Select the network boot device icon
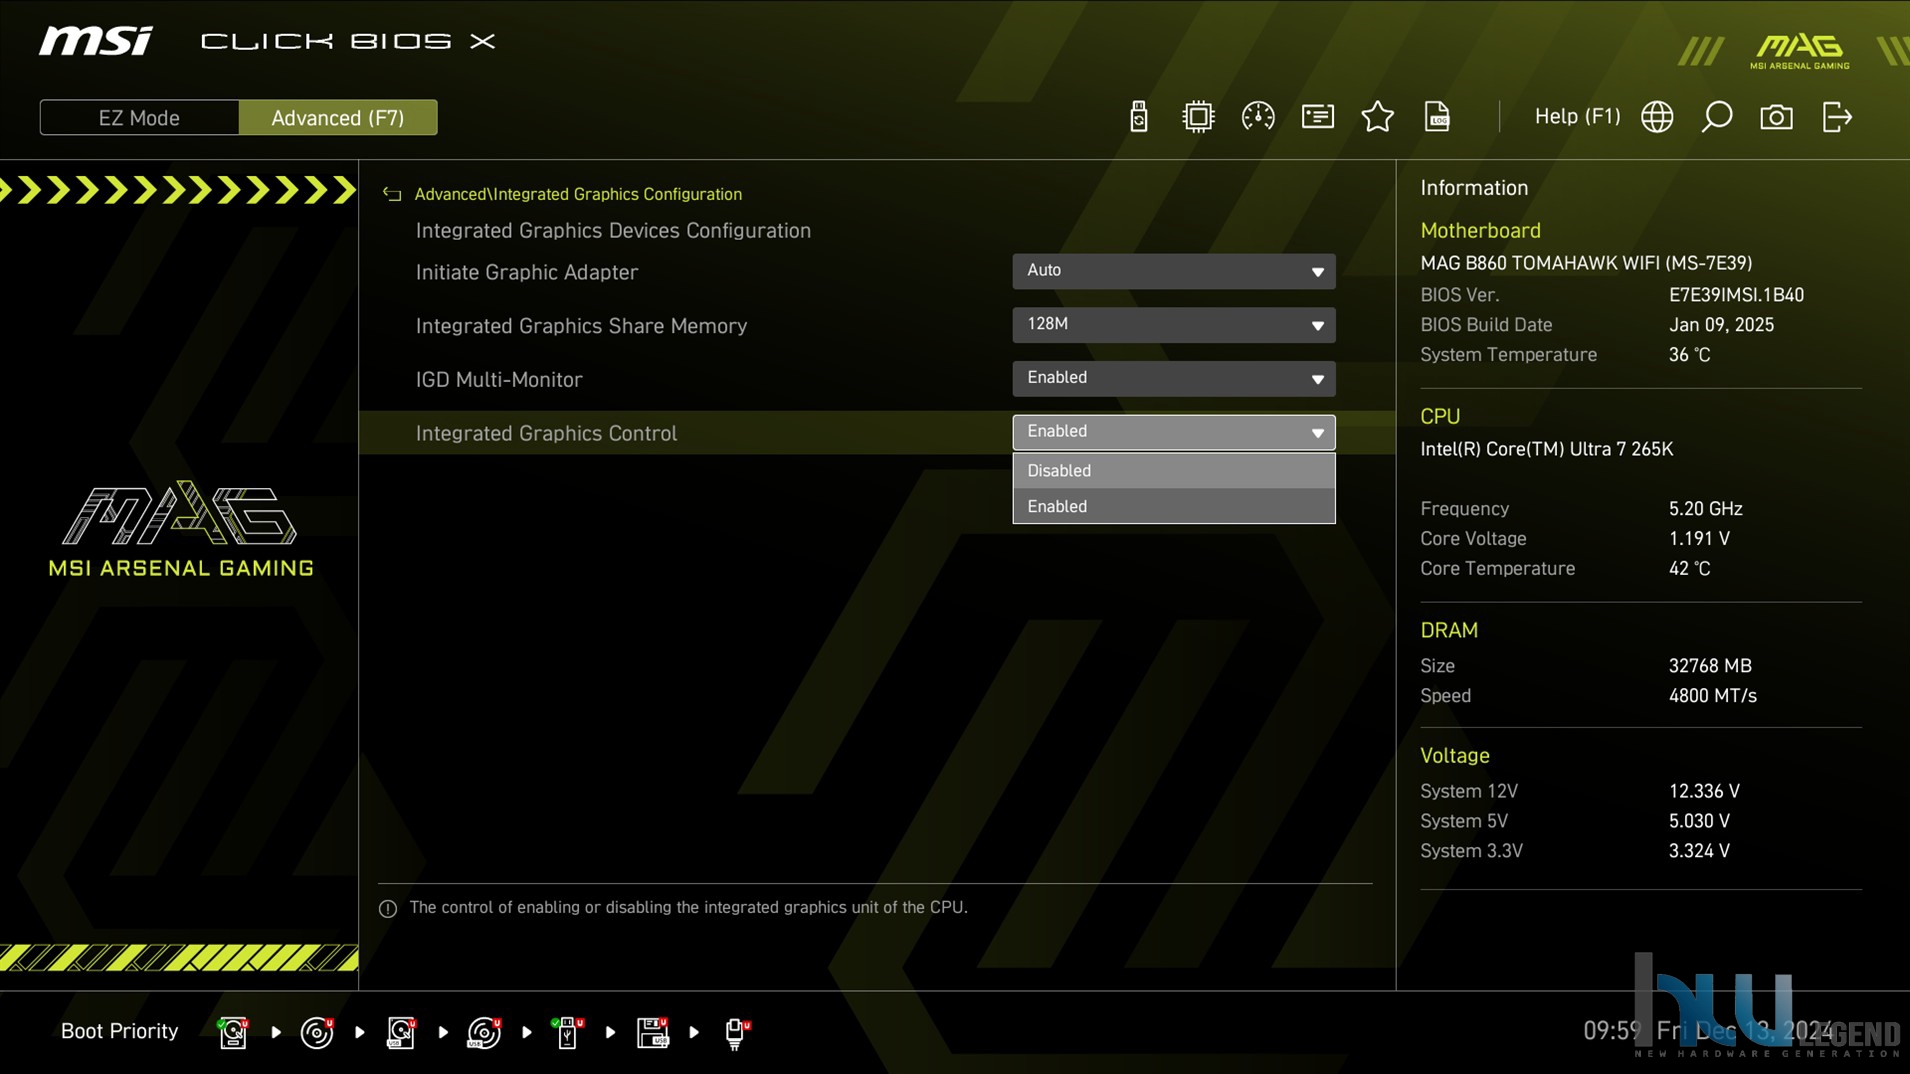The height and width of the screenshot is (1074, 1910). tap(736, 1032)
